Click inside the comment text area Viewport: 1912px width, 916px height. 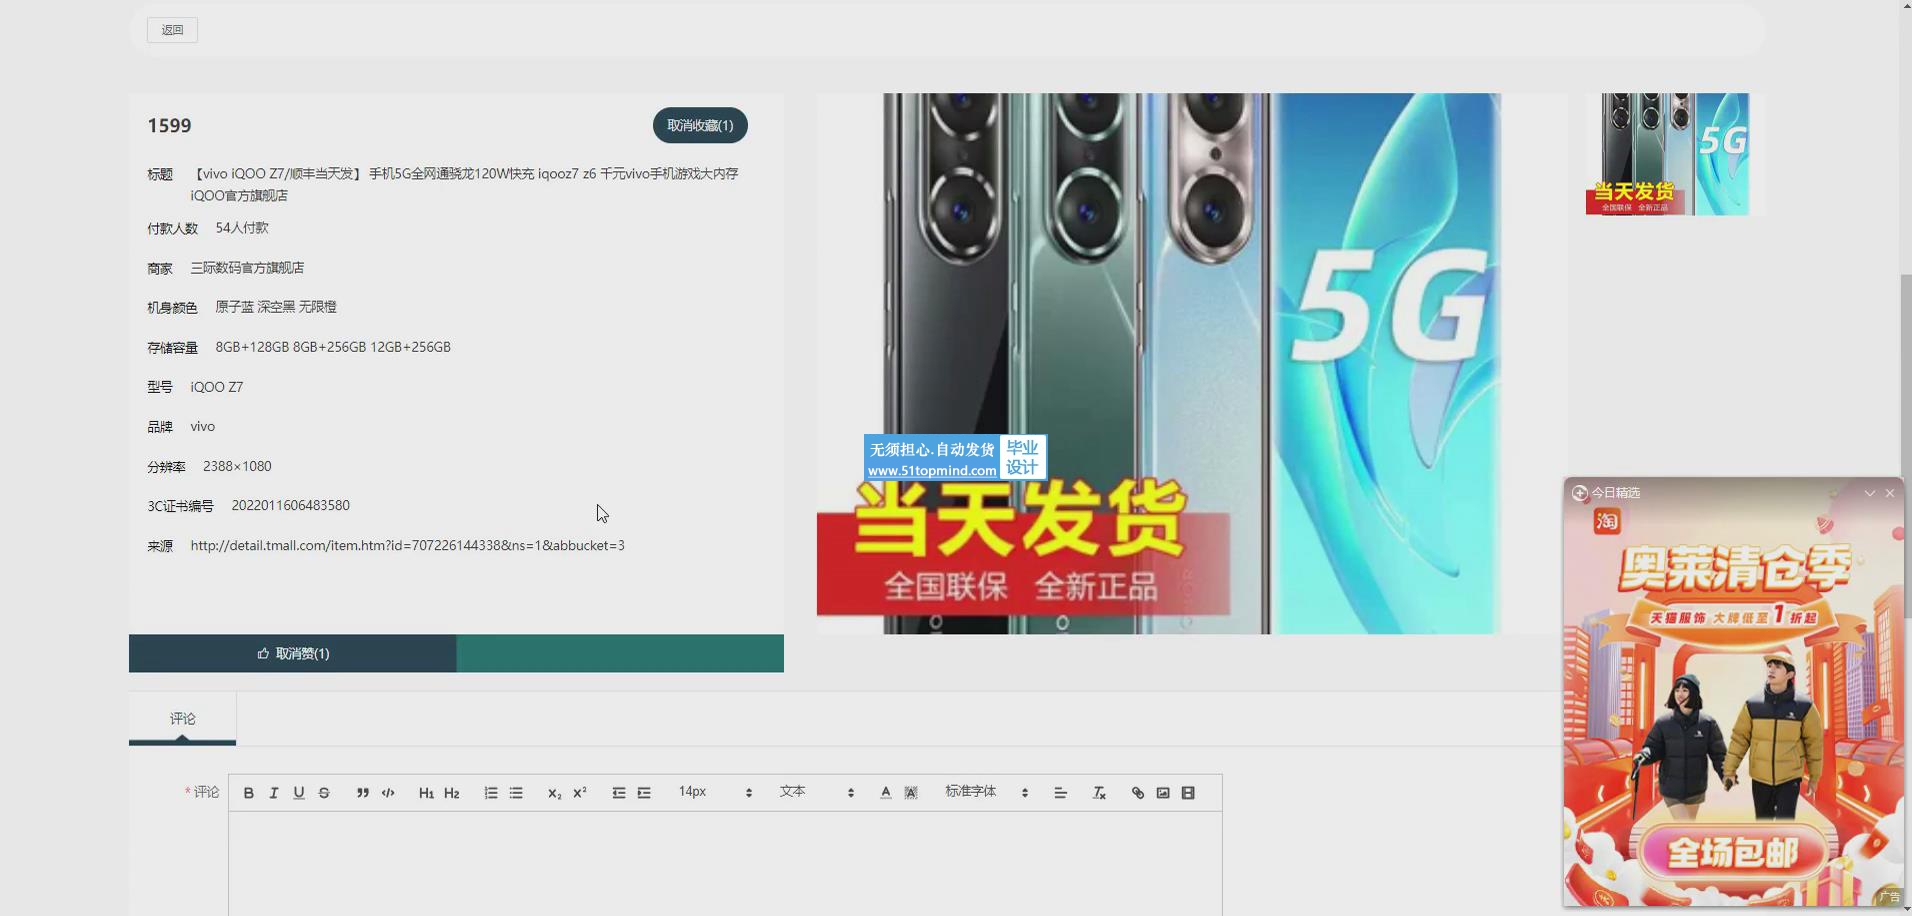(725, 863)
